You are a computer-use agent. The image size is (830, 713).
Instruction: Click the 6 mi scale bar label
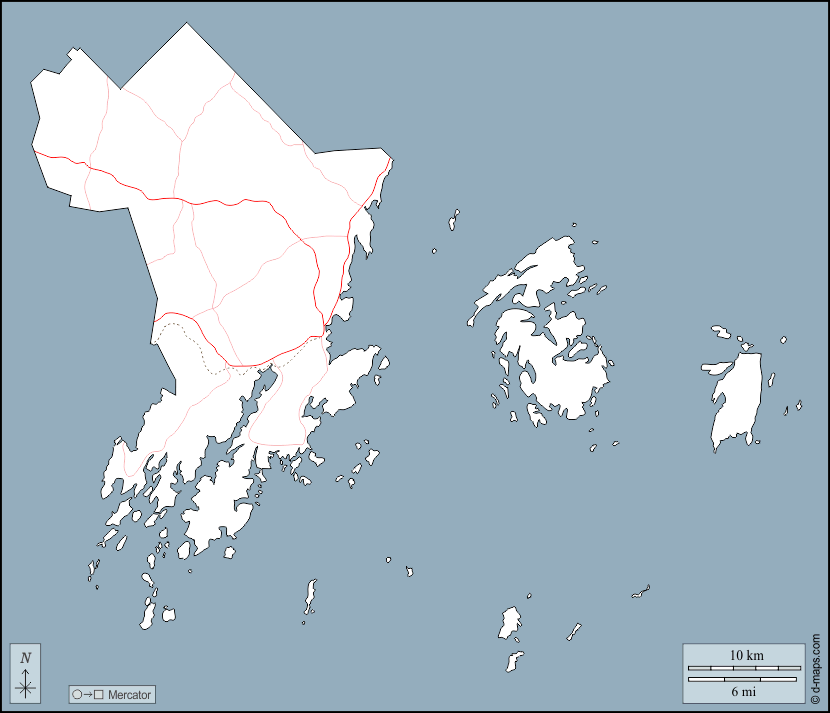[x=746, y=691]
